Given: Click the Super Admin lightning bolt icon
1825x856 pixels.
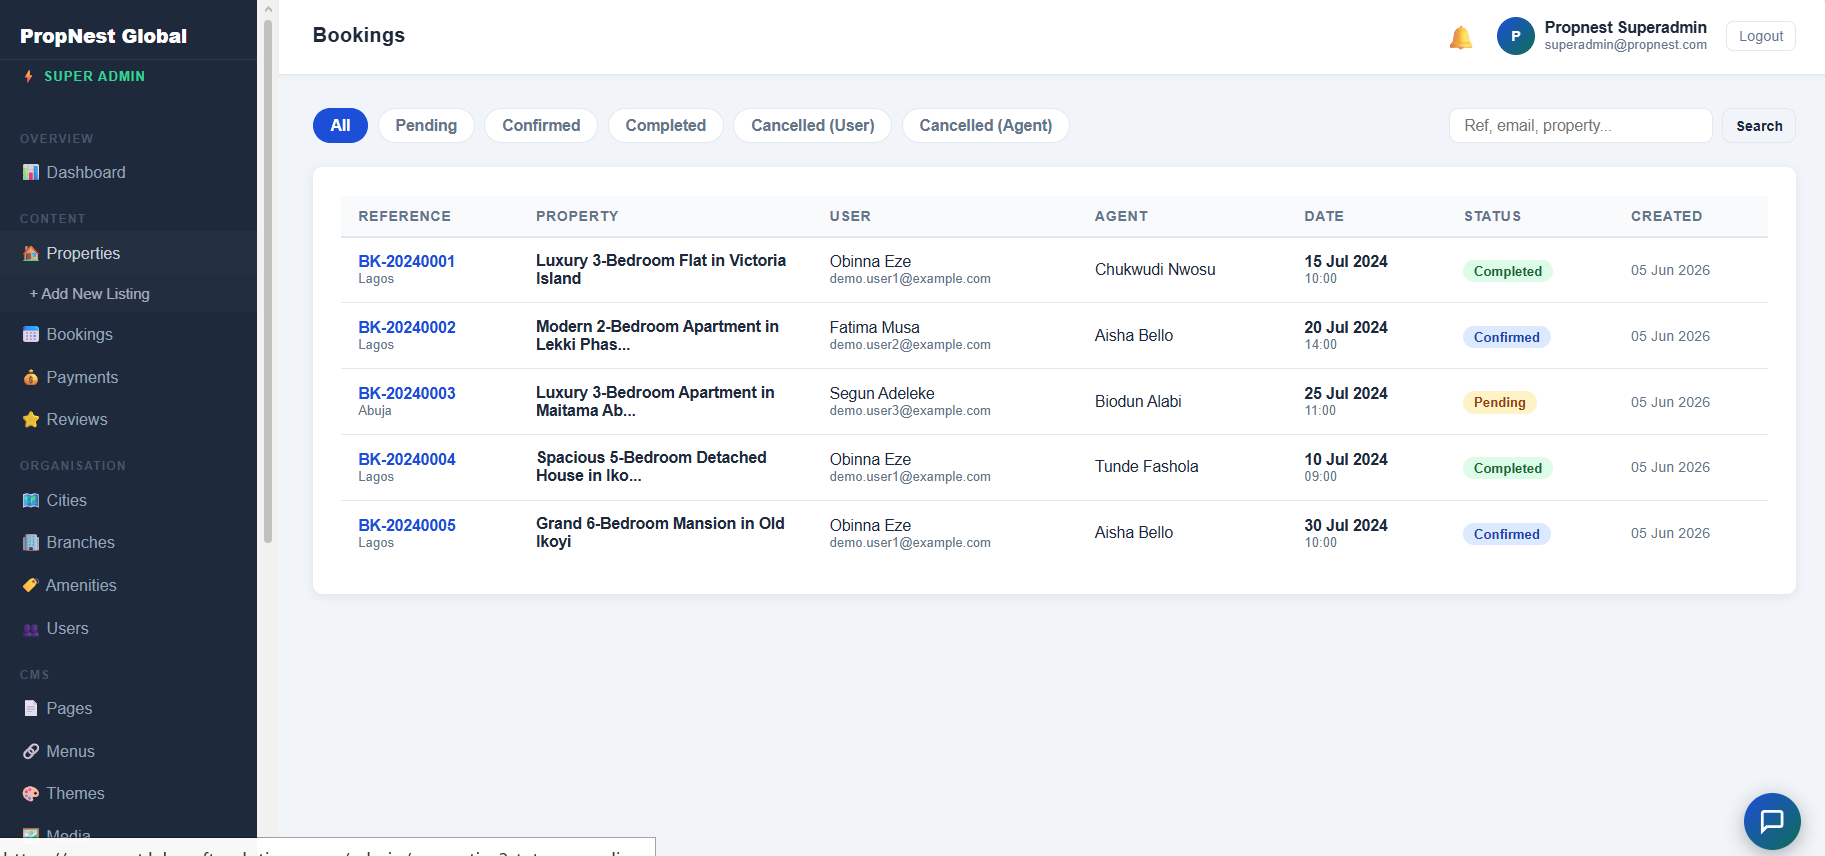Looking at the screenshot, I should (x=29, y=76).
